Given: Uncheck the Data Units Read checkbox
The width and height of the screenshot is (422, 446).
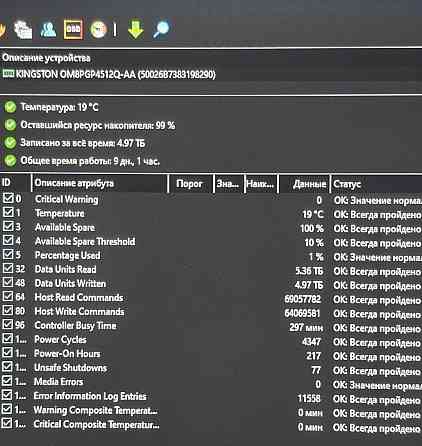Looking at the screenshot, I should [7, 268].
